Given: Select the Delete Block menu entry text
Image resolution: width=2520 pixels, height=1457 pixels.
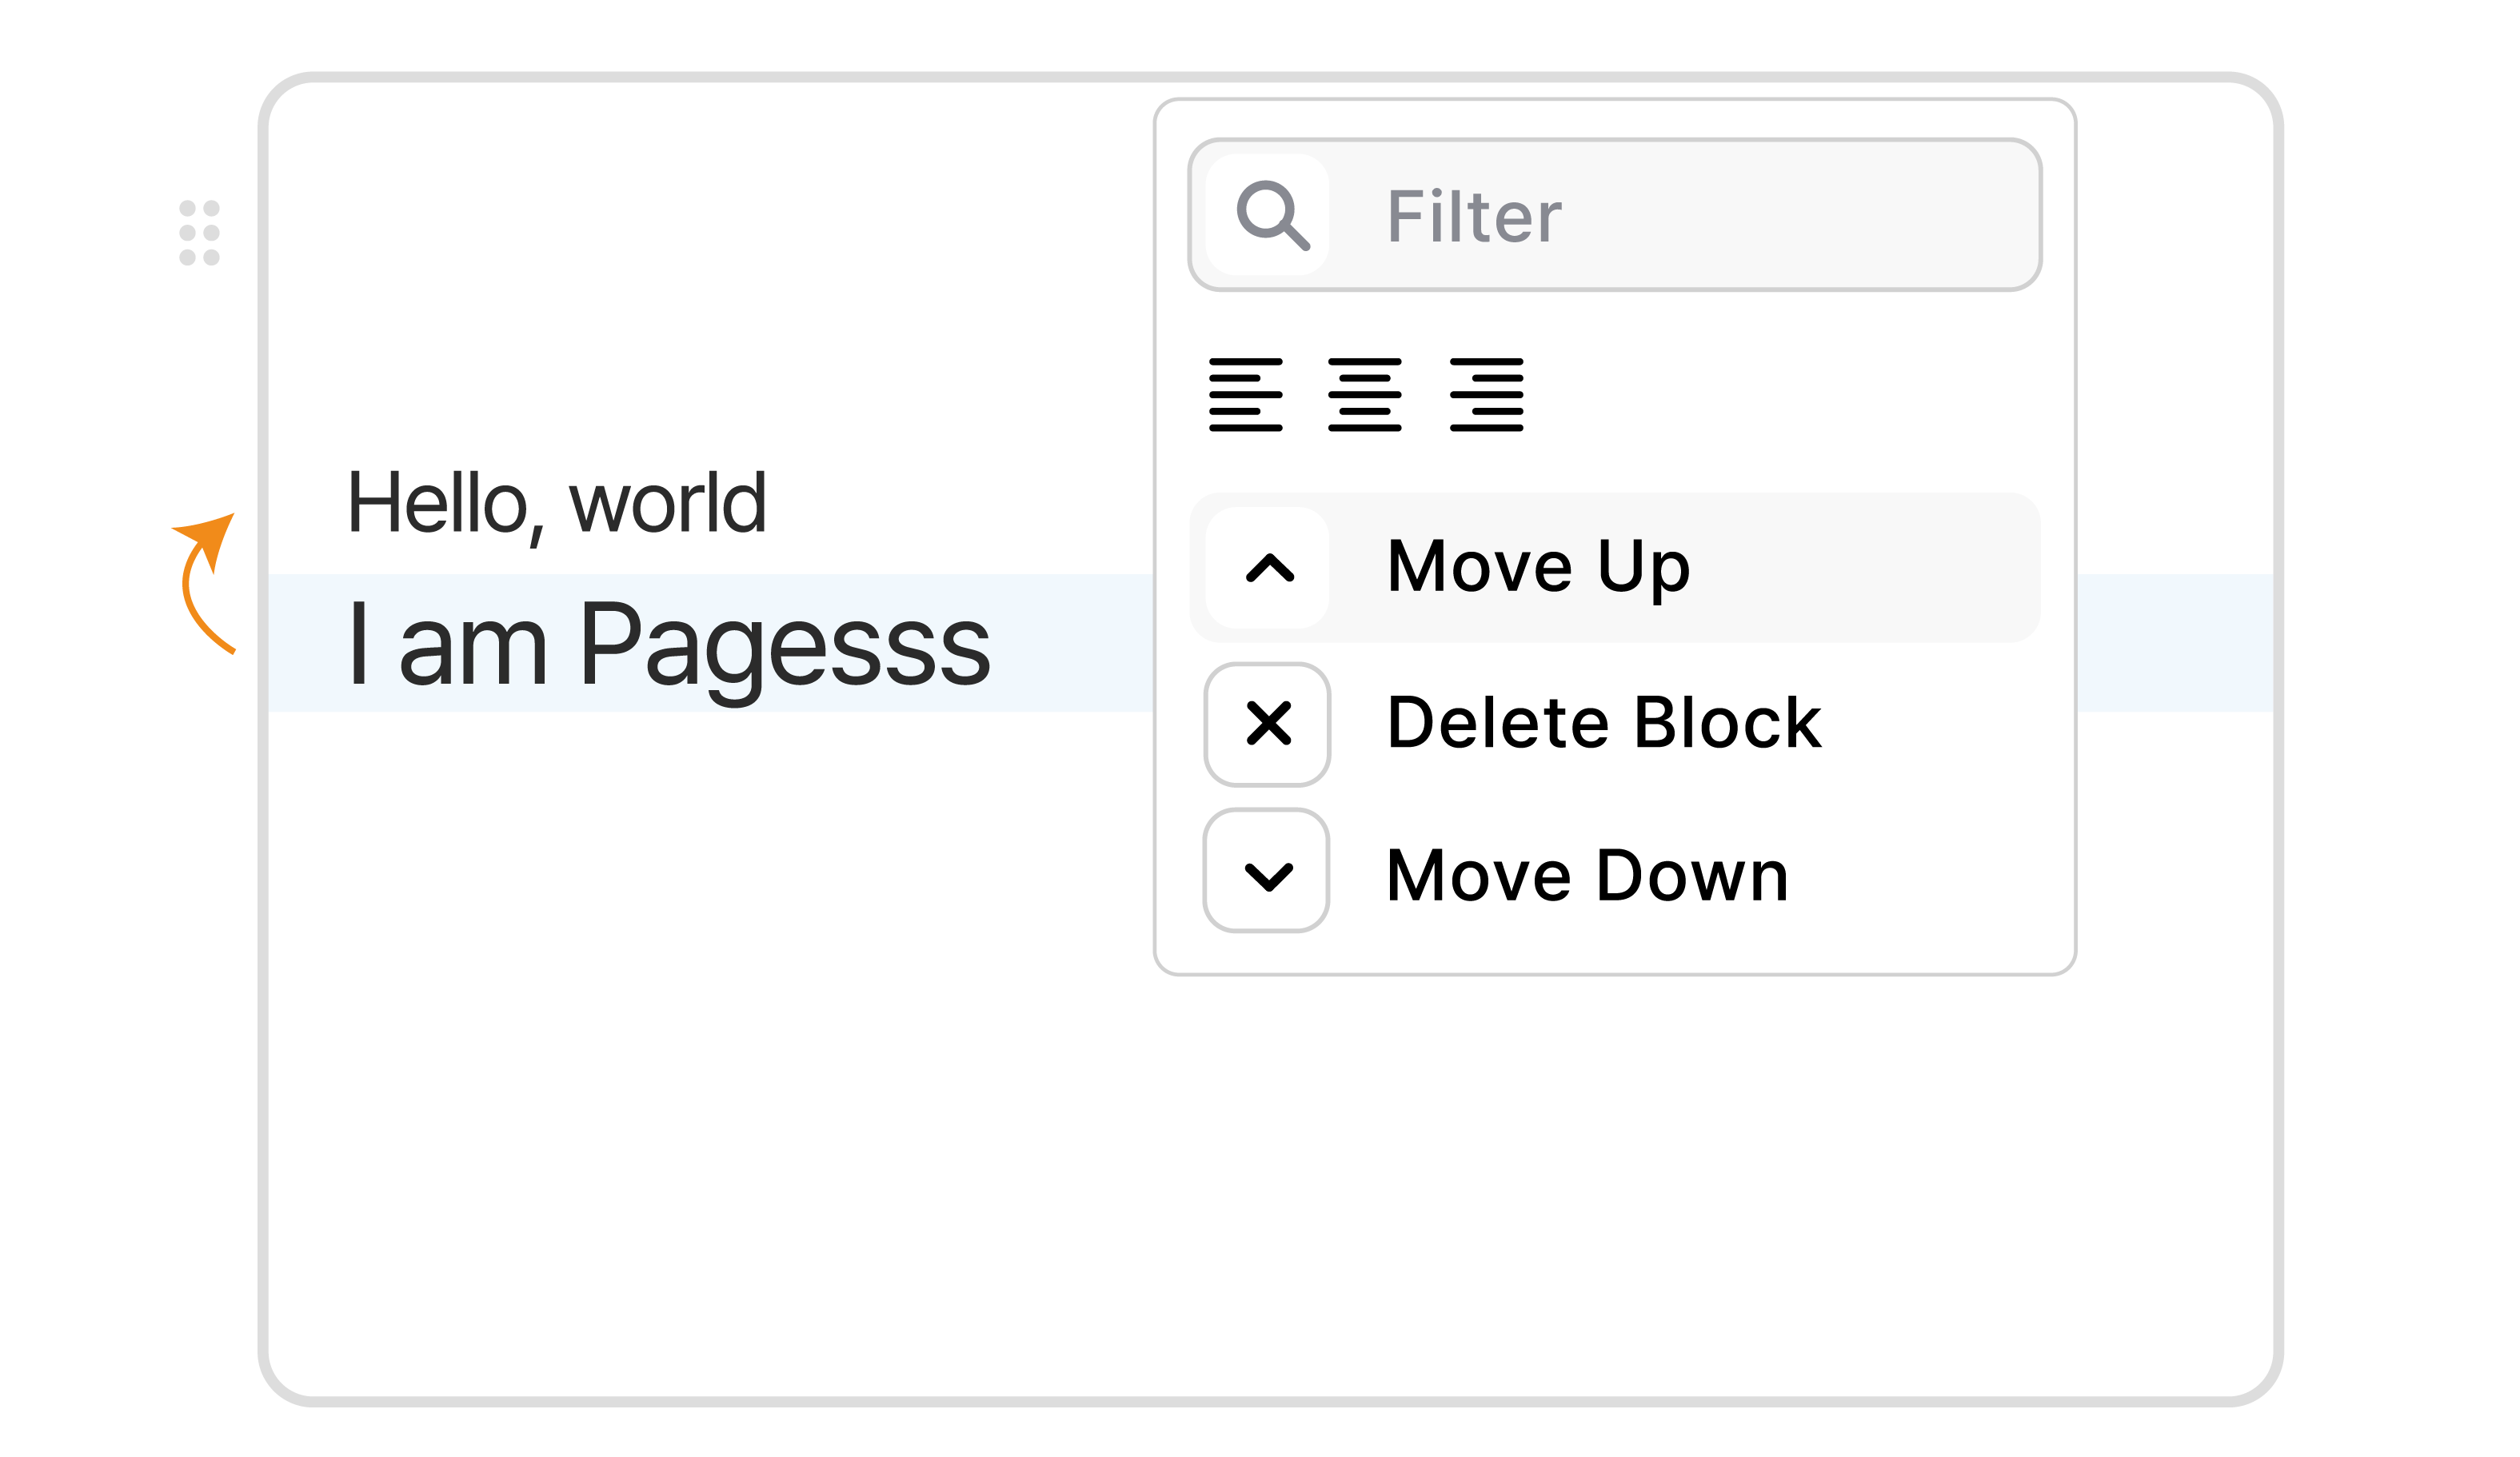Looking at the screenshot, I should 1603,724.
